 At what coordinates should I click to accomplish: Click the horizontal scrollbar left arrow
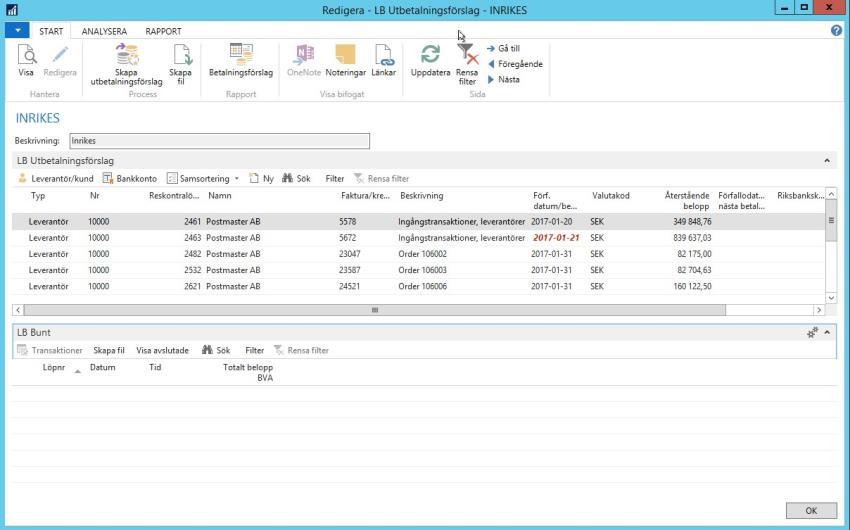[x=18, y=310]
